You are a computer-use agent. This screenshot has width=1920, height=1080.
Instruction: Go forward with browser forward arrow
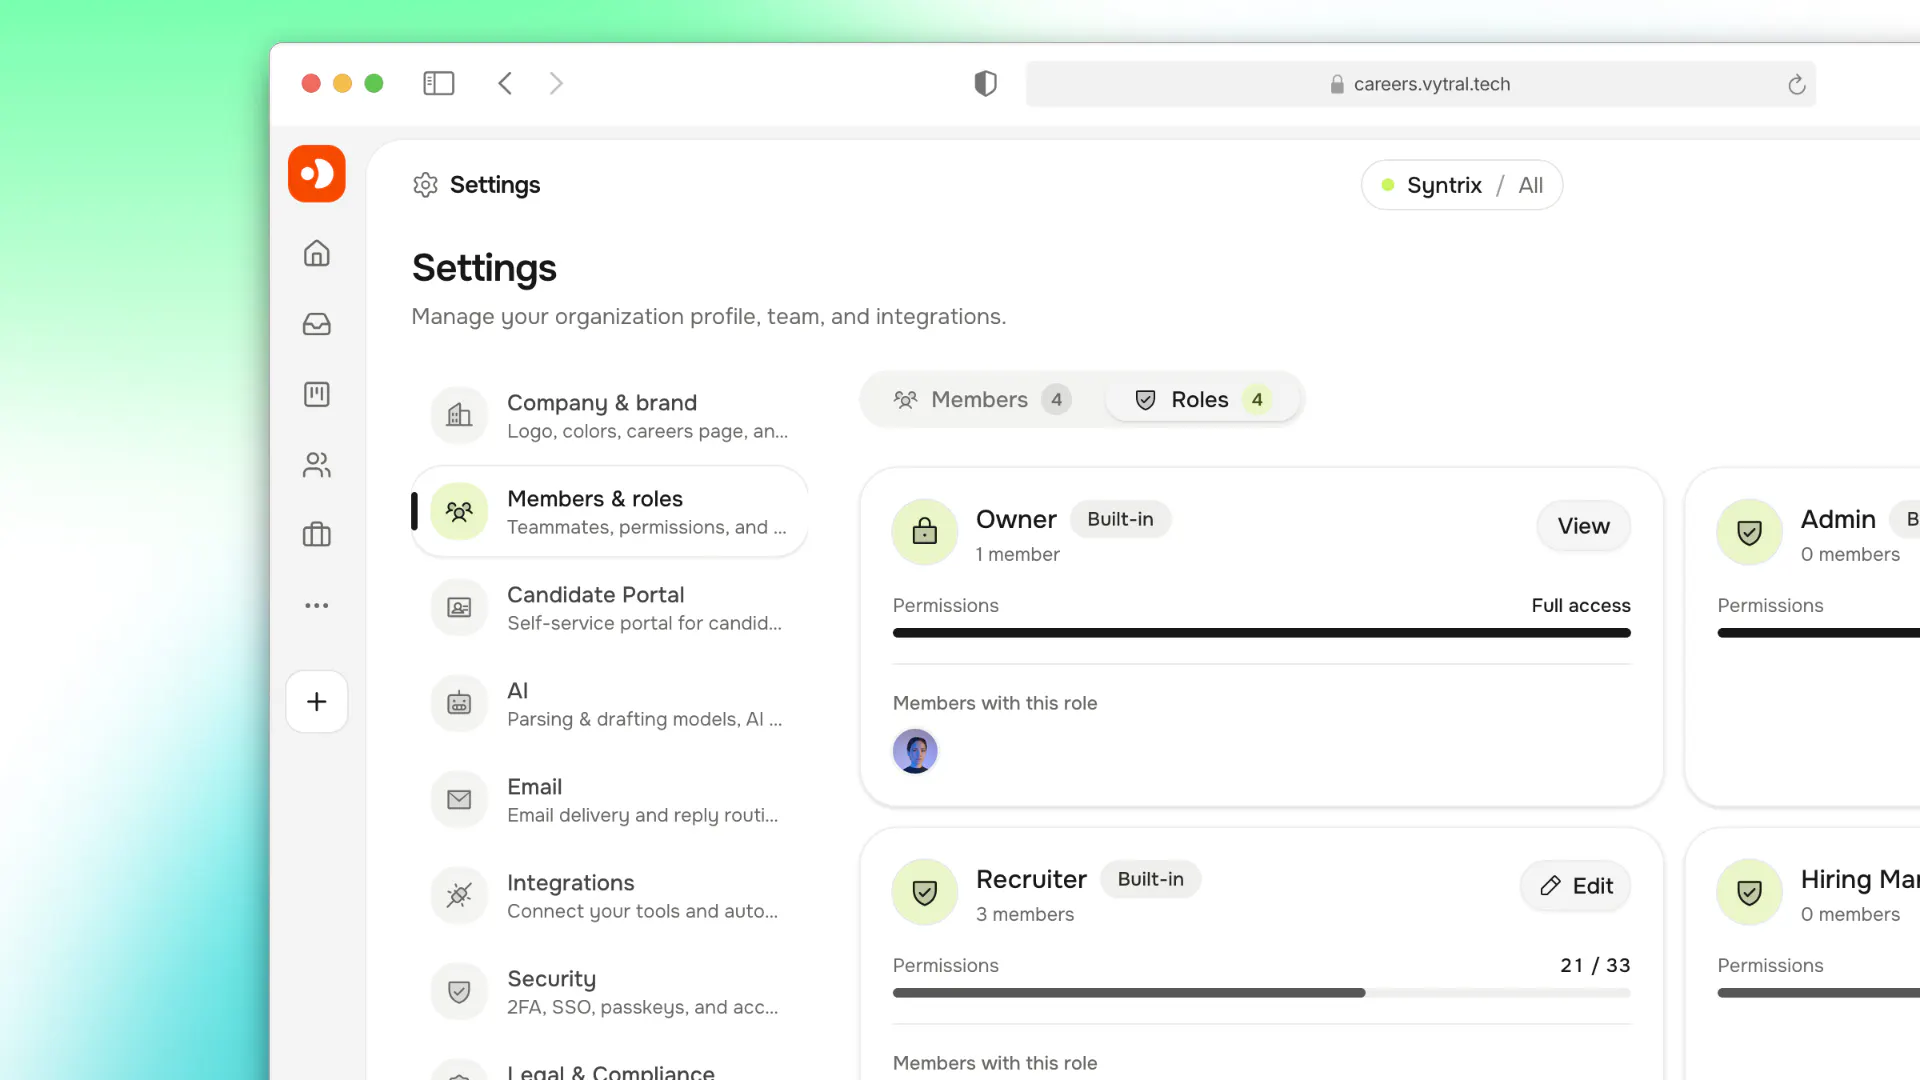click(556, 84)
